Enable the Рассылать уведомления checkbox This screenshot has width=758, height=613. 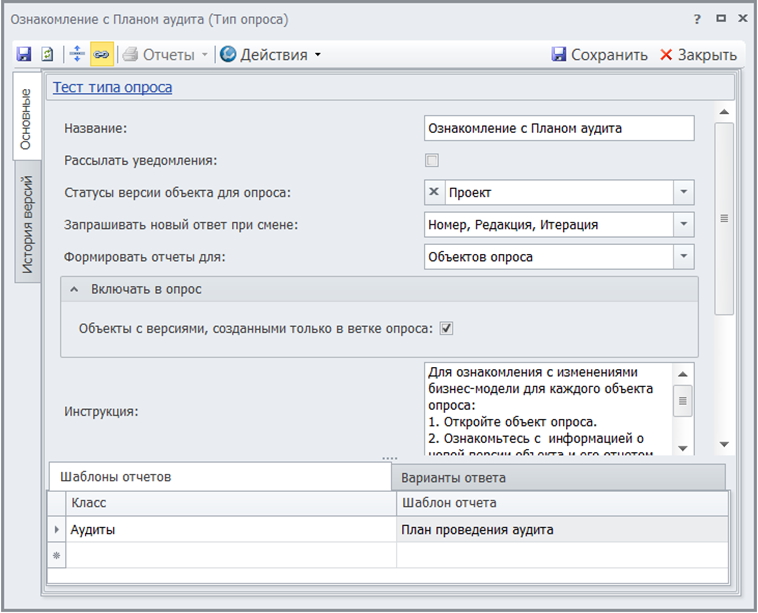pos(432,160)
